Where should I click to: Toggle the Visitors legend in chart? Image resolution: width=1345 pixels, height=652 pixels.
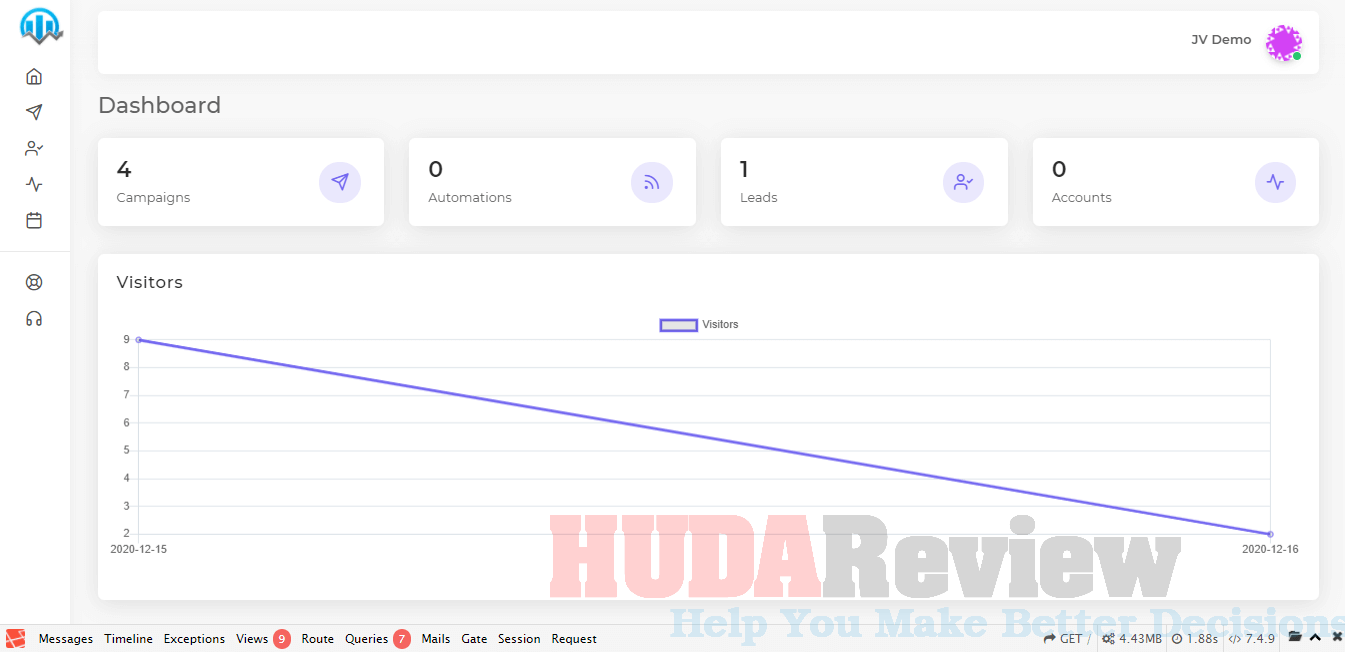(x=699, y=325)
